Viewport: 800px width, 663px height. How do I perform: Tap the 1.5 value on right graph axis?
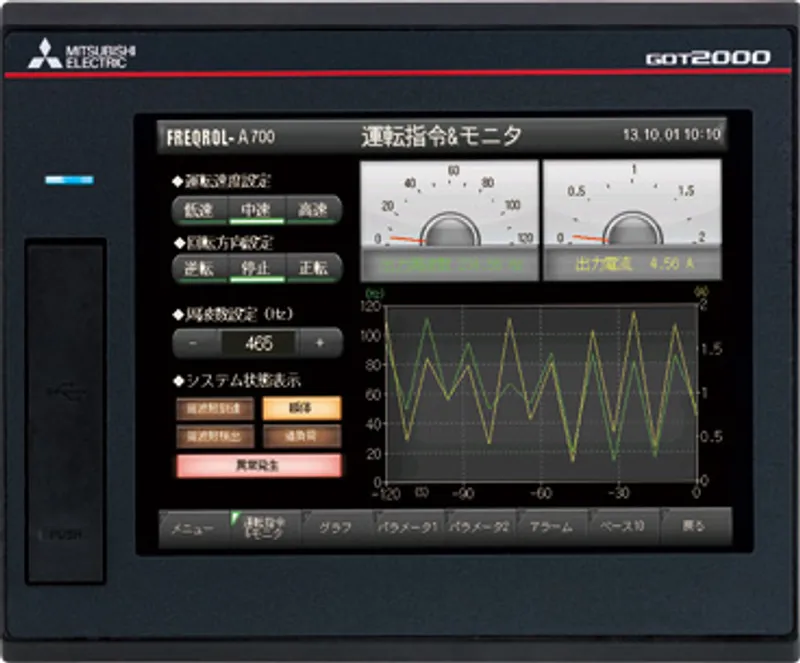pos(712,349)
